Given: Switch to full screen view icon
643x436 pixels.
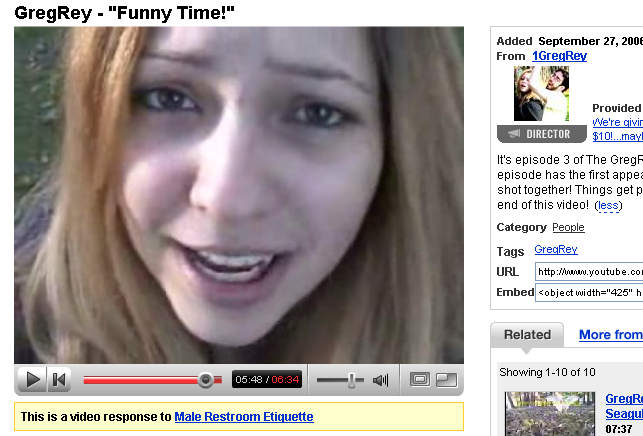Looking at the screenshot, I should (447, 380).
